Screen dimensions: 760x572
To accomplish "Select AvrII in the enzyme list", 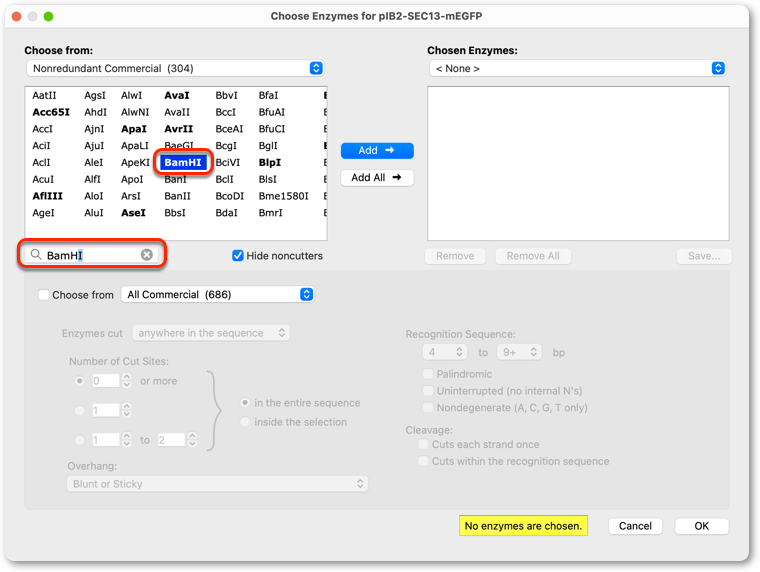I will click(x=178, y=129).
